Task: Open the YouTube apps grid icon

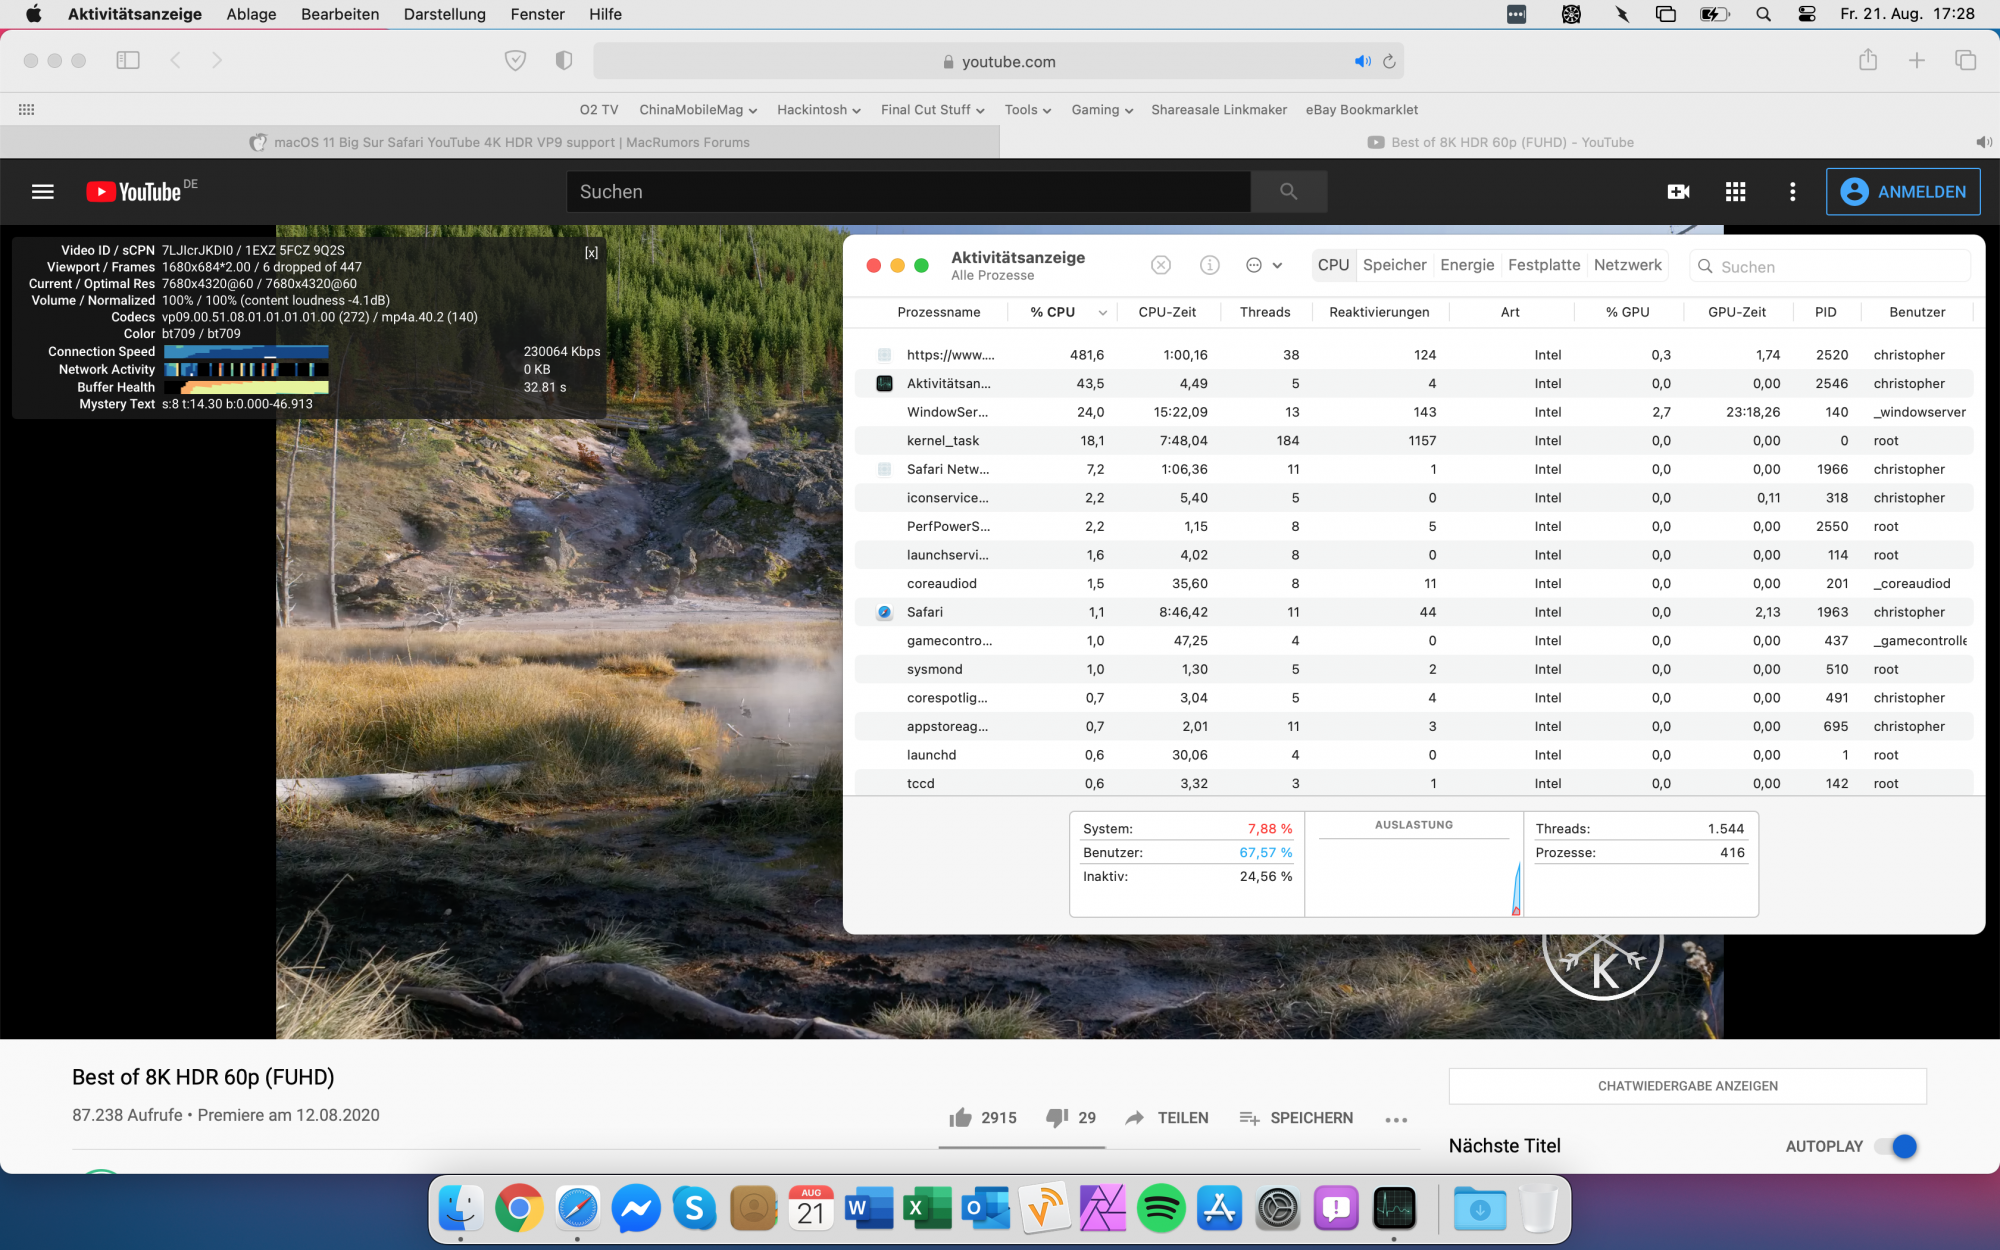Action: pyautogui.click(x=1735, y=191)
